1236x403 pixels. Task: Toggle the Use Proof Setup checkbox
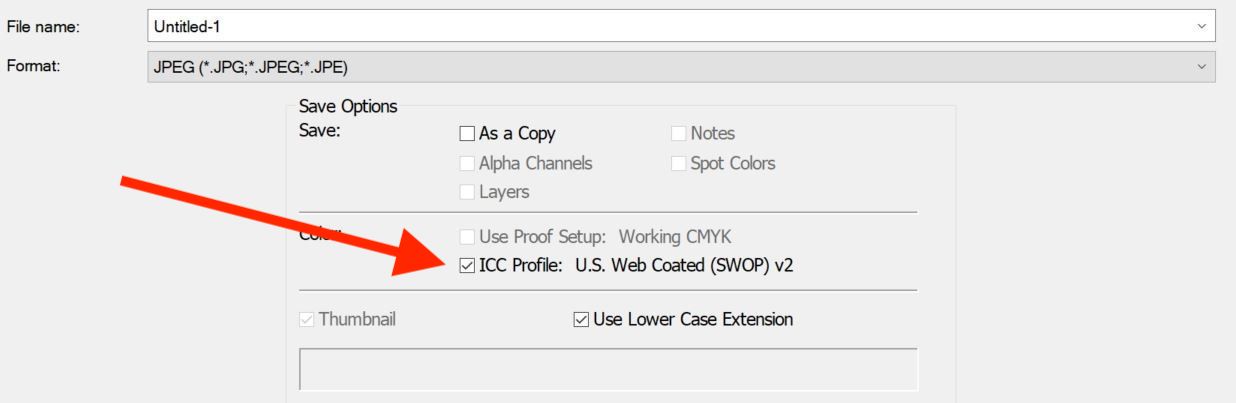[466, 237]
